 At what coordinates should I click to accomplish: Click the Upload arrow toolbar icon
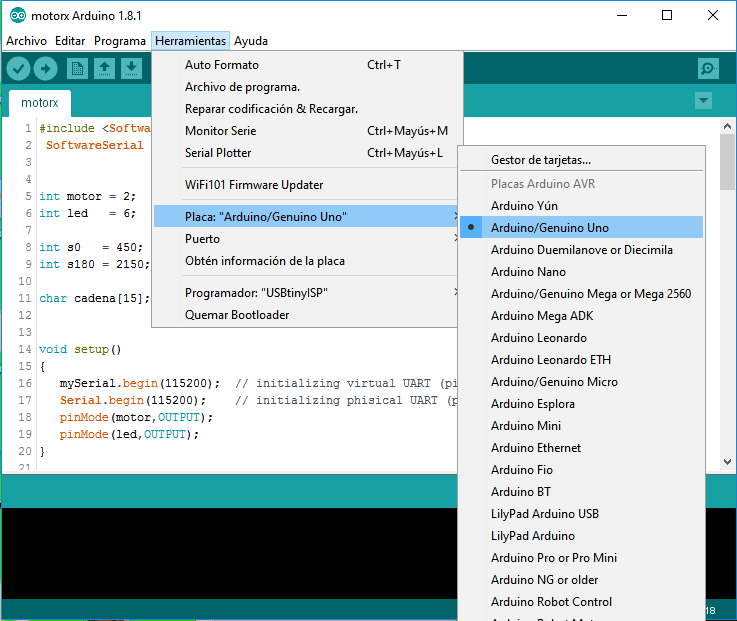[46, 69]
